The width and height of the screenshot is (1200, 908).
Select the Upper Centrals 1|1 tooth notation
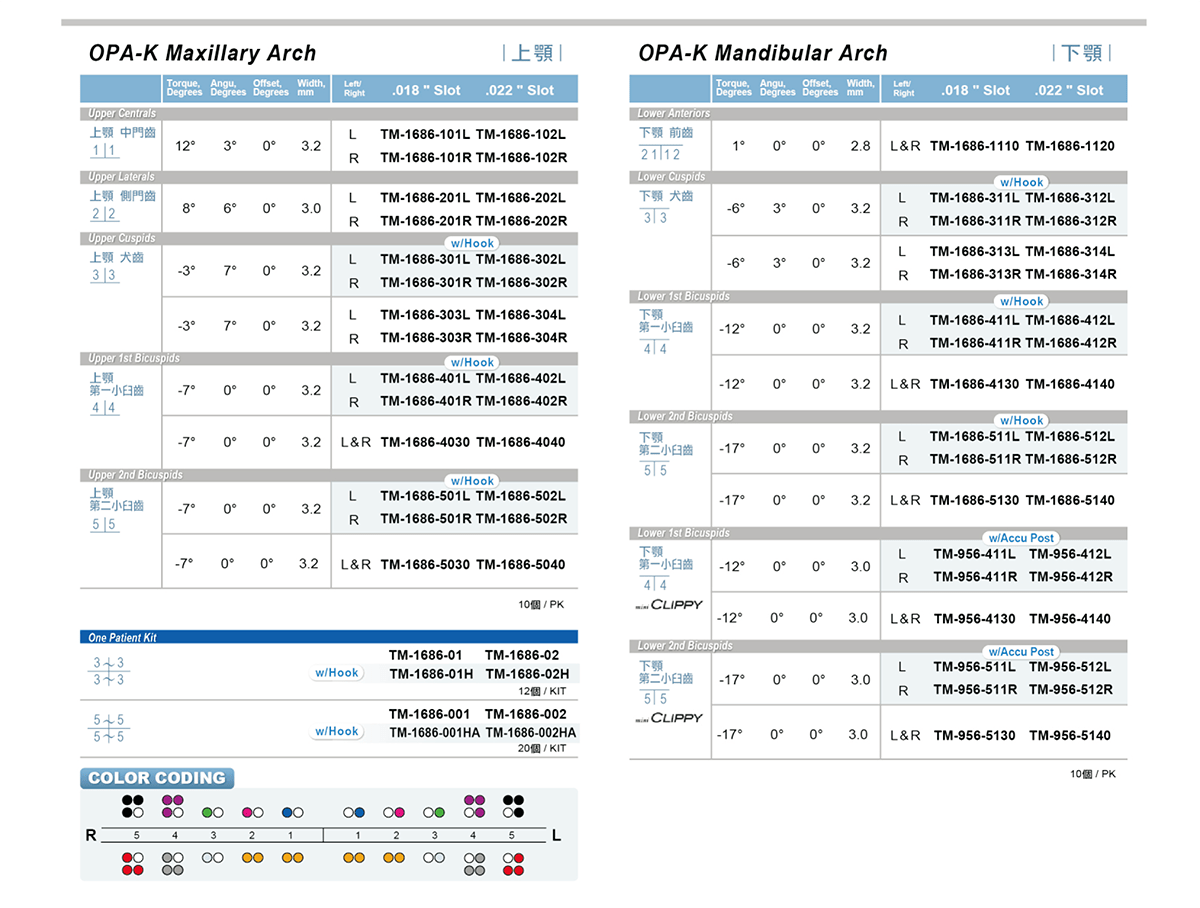point(104,151)
